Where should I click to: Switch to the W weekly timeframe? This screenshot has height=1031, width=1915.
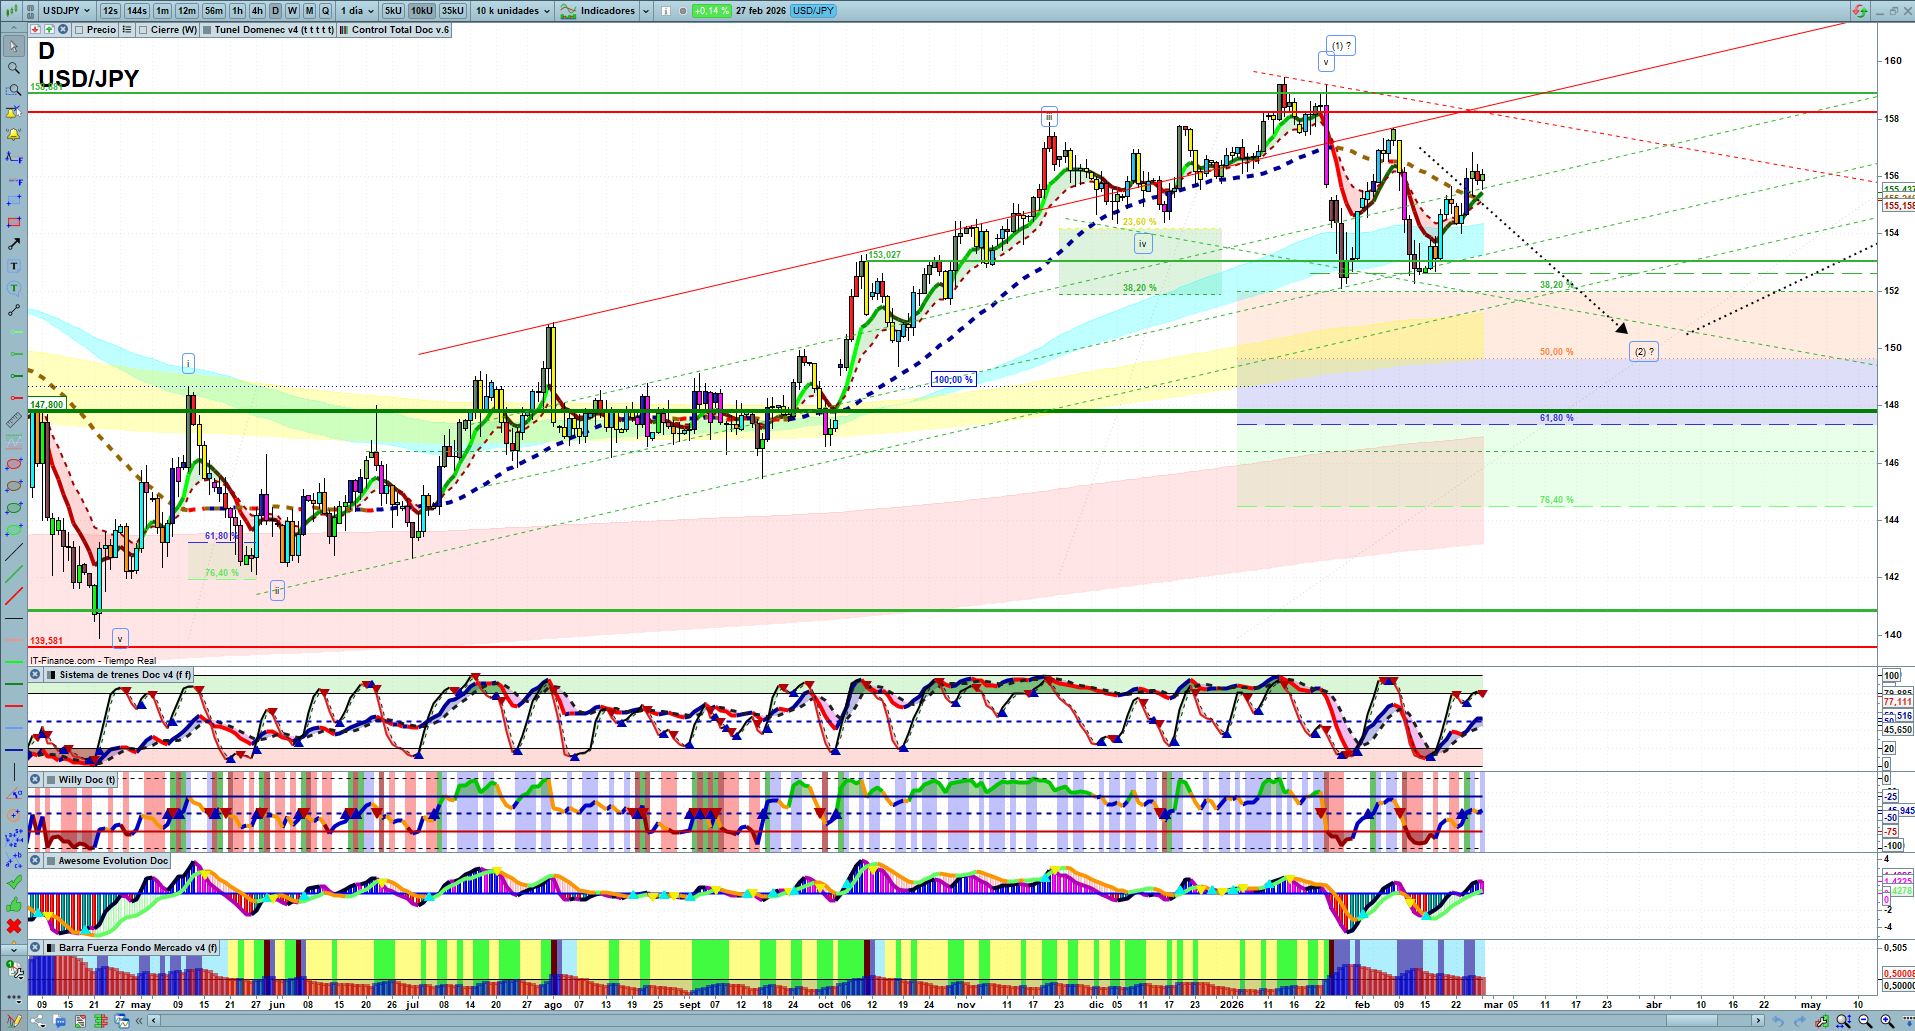(x=292, y=11)
